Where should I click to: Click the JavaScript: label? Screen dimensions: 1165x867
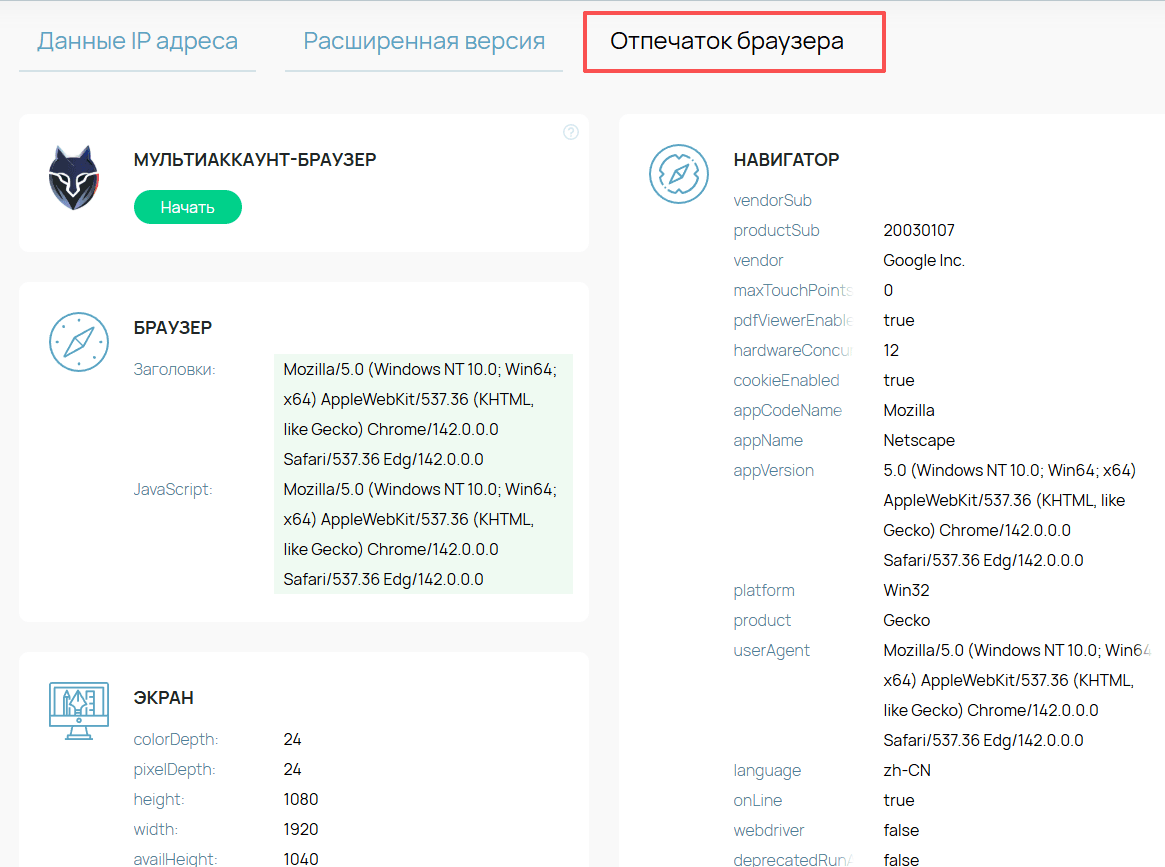pyautogui.click(x=172, y=490)
